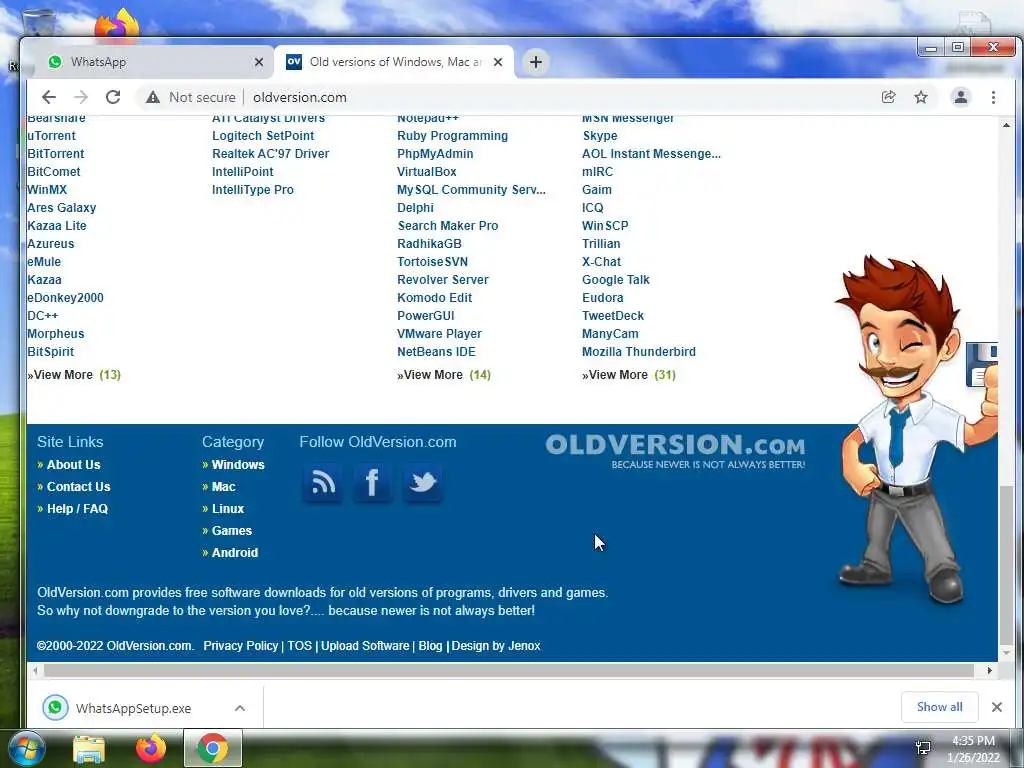Click View More (14) link

(x=444, y=375)
